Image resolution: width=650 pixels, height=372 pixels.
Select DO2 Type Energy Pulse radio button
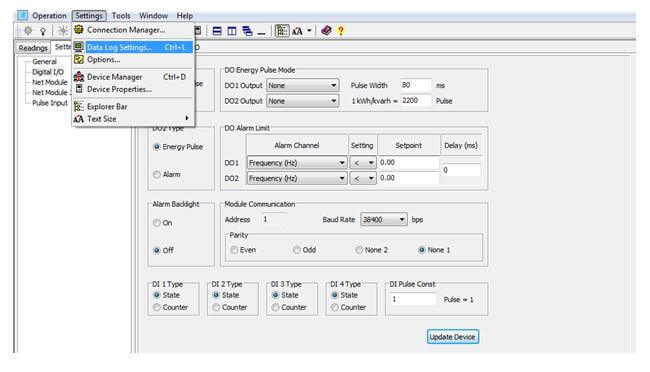click(x=157, y=147)
